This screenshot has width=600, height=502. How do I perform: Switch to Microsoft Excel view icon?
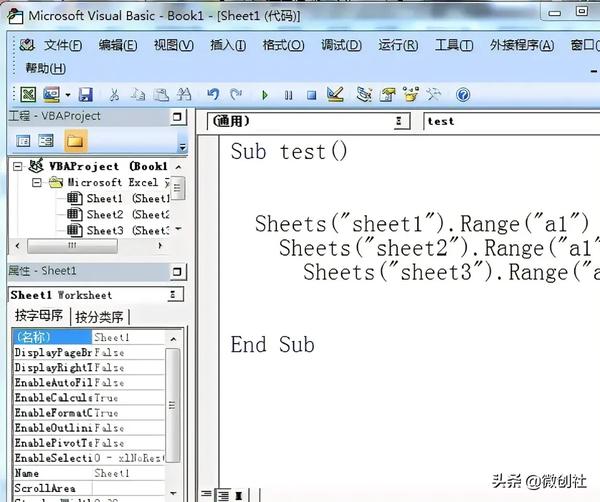(28, 95)
